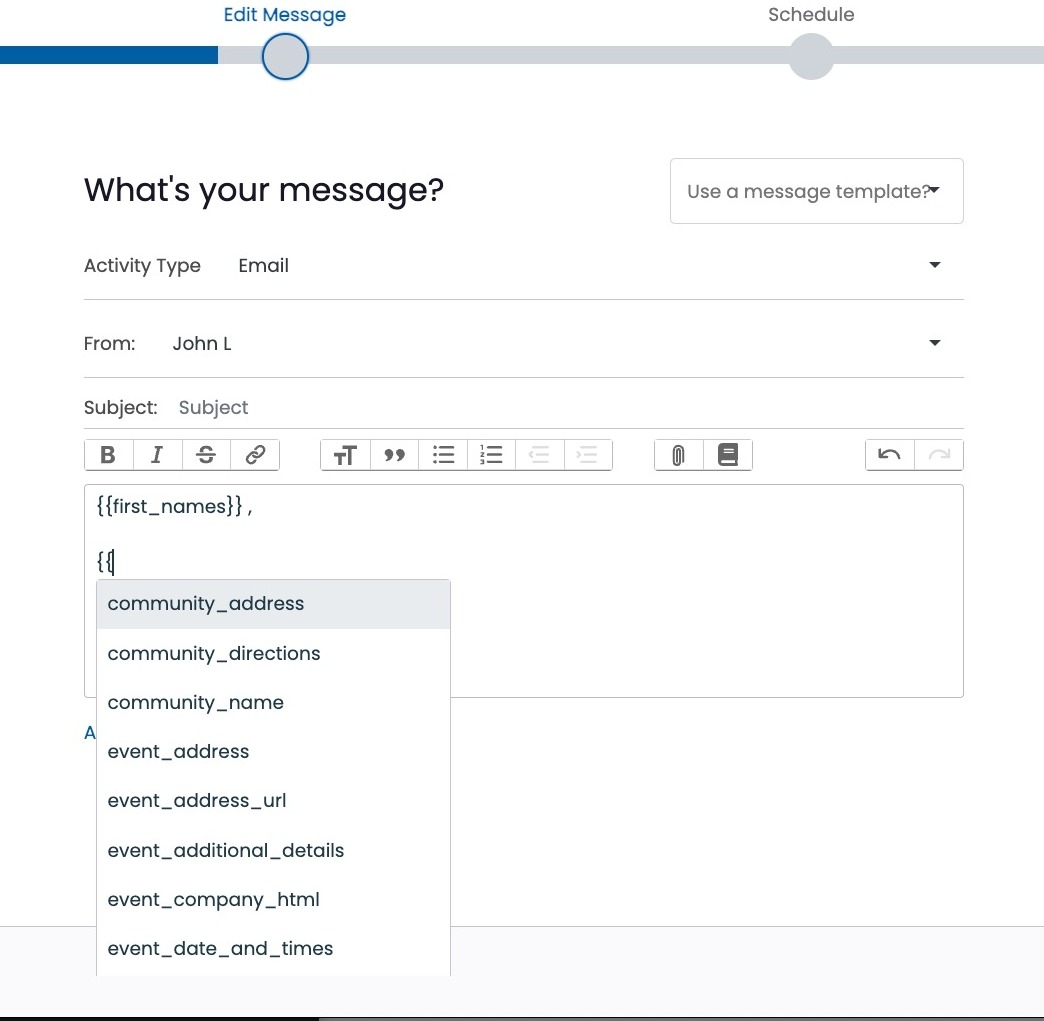Insert a hyperlink via the link icon

coord(255,455)
